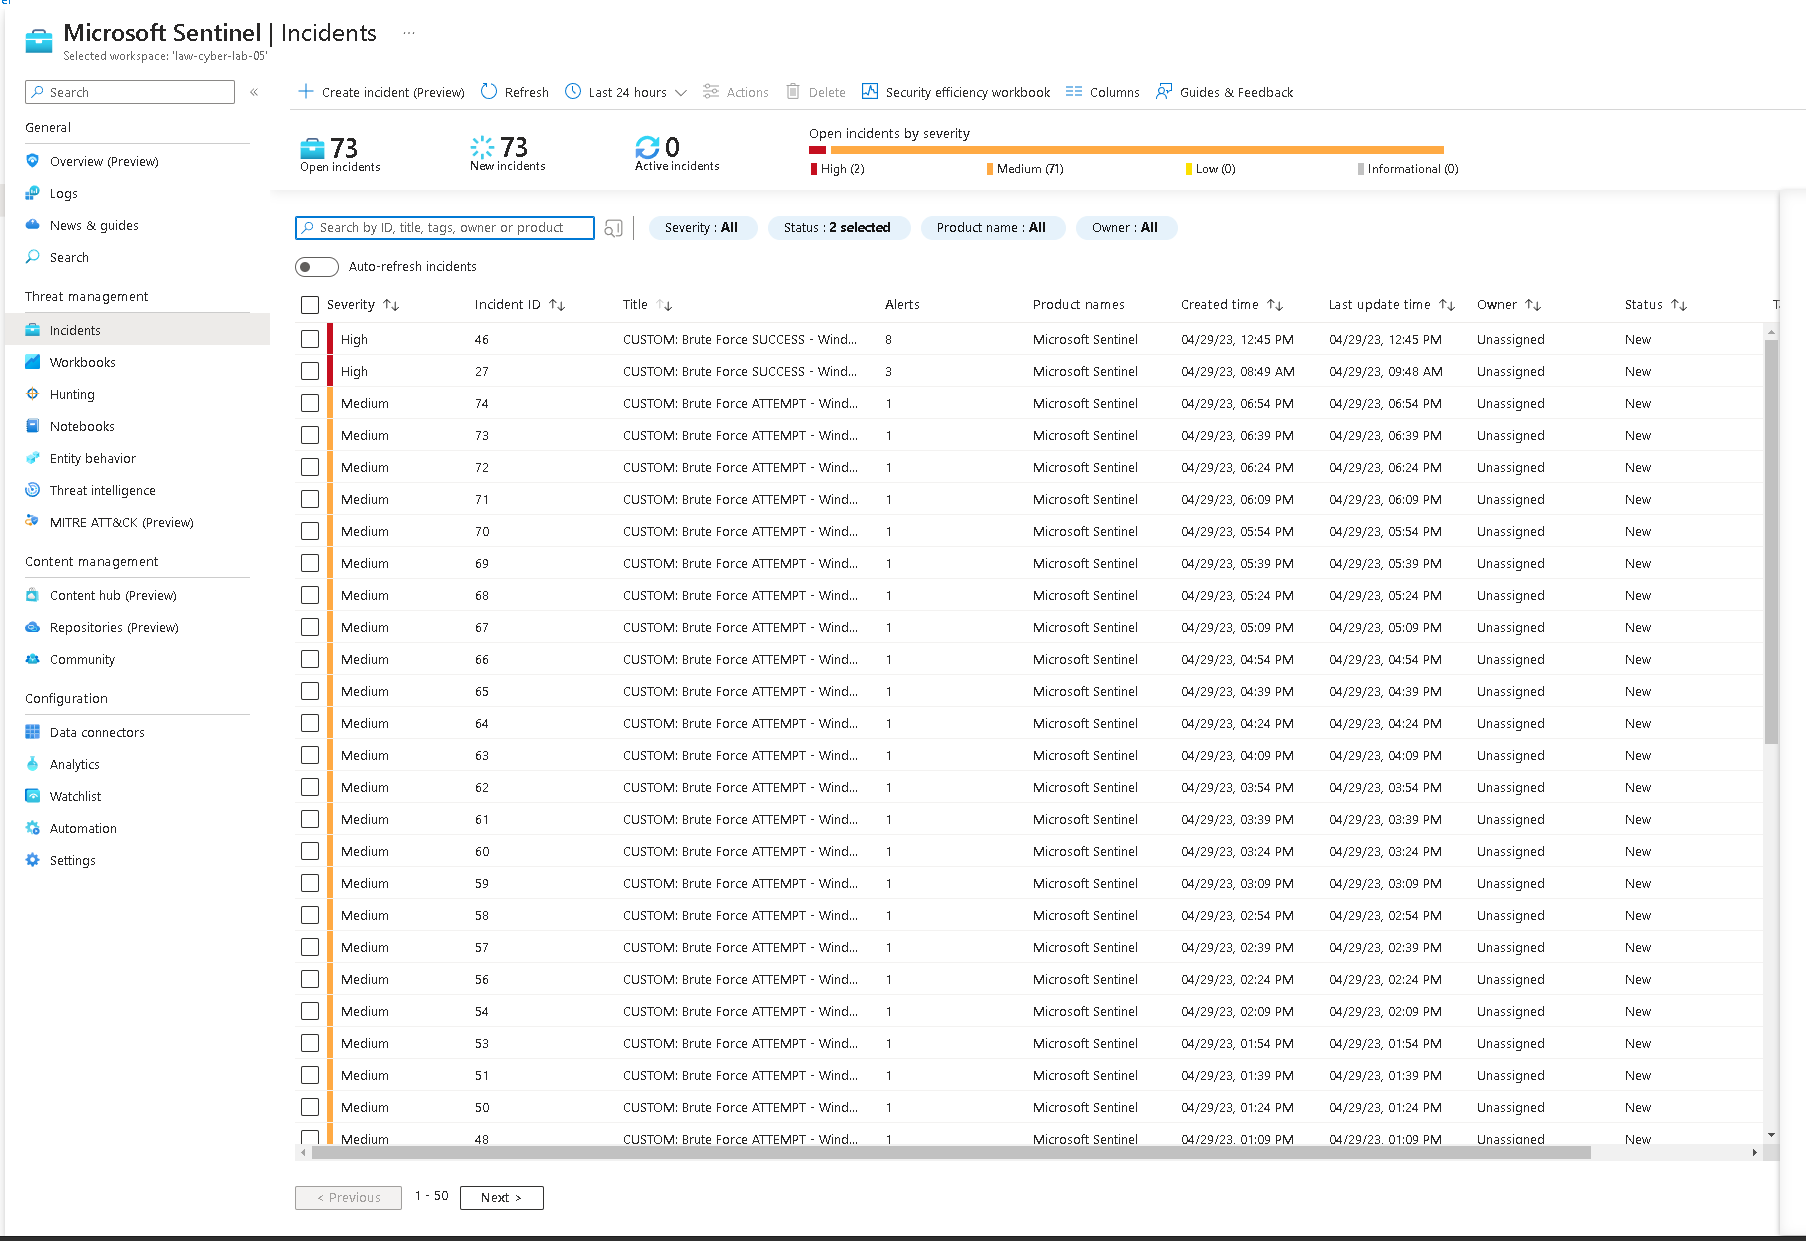Viewport: 1806px width, 1241px height.
Task: Sort by Last update time column arrows
Action: point(1447,305)
